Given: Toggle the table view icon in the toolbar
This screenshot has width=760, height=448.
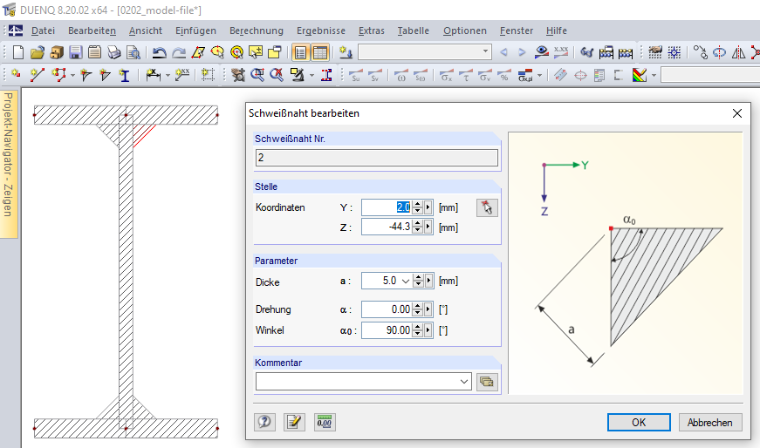Looking at the screenshot, I should (320, 52).
